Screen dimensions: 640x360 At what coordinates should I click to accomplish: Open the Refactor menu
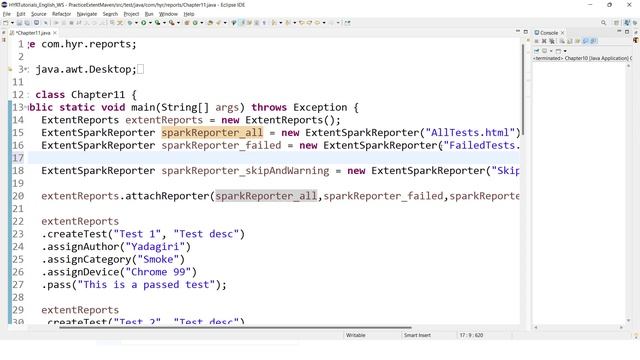62,14
